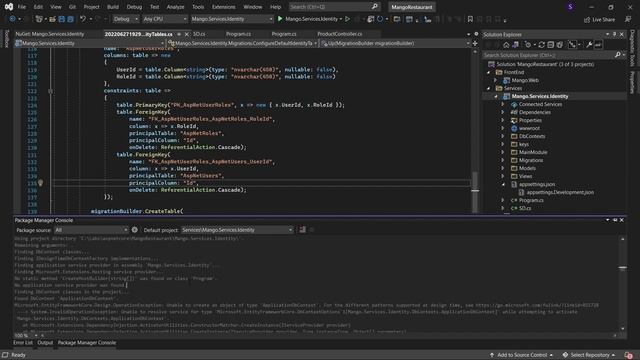Viewport: 640px width, 360px height.
Task: Clear the Package Manager Console output
Action: point(302,230)
